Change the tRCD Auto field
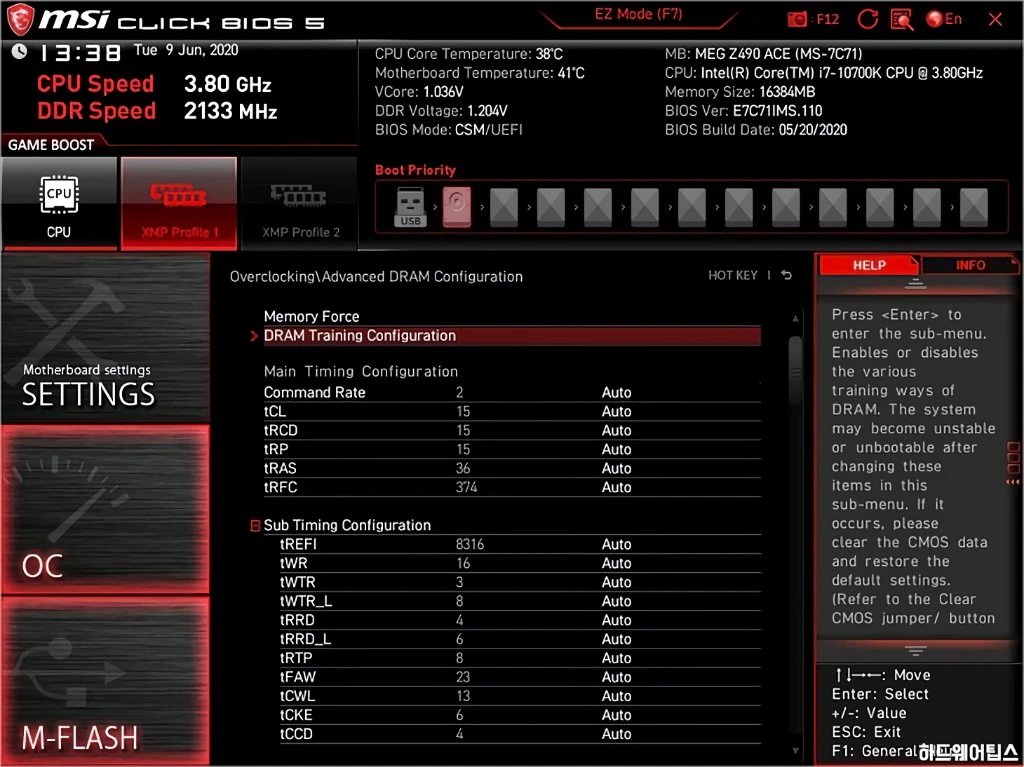This screenshot has width=1024, height=767. [x=616, y=431]
